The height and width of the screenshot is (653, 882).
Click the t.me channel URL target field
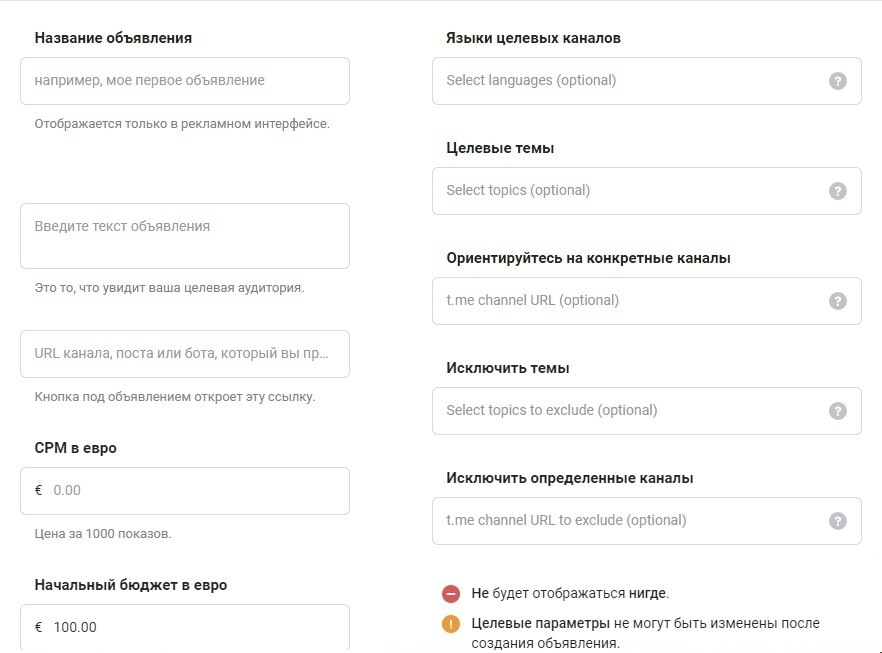pyautogui.click(x=630, y=301)
